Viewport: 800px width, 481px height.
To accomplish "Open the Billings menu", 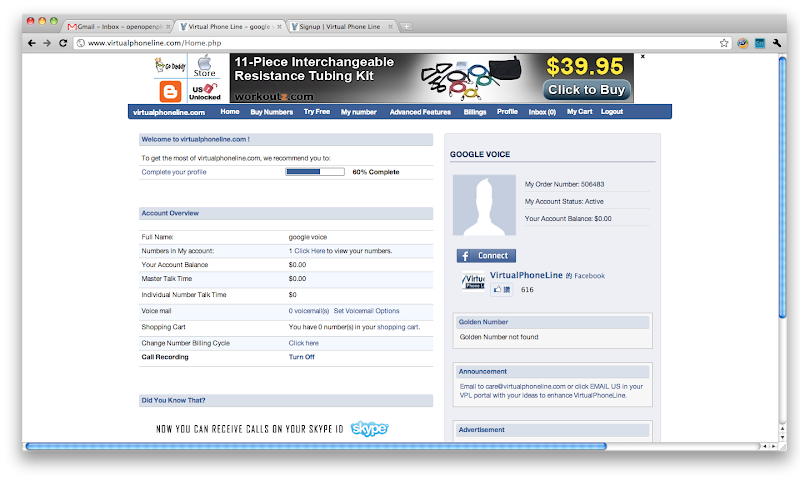I will pyautogui.click(x=475, y=112).
